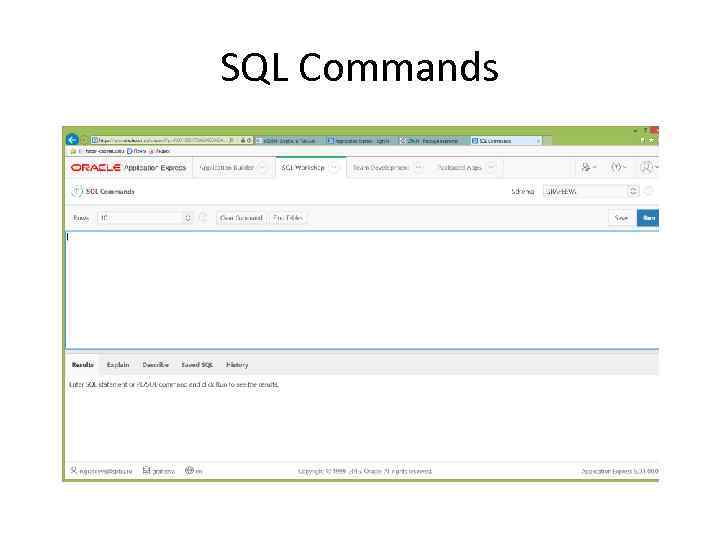Go back with the browser back arrow
The height and width of the screenshot is (540, 720).
coord(72,140)
